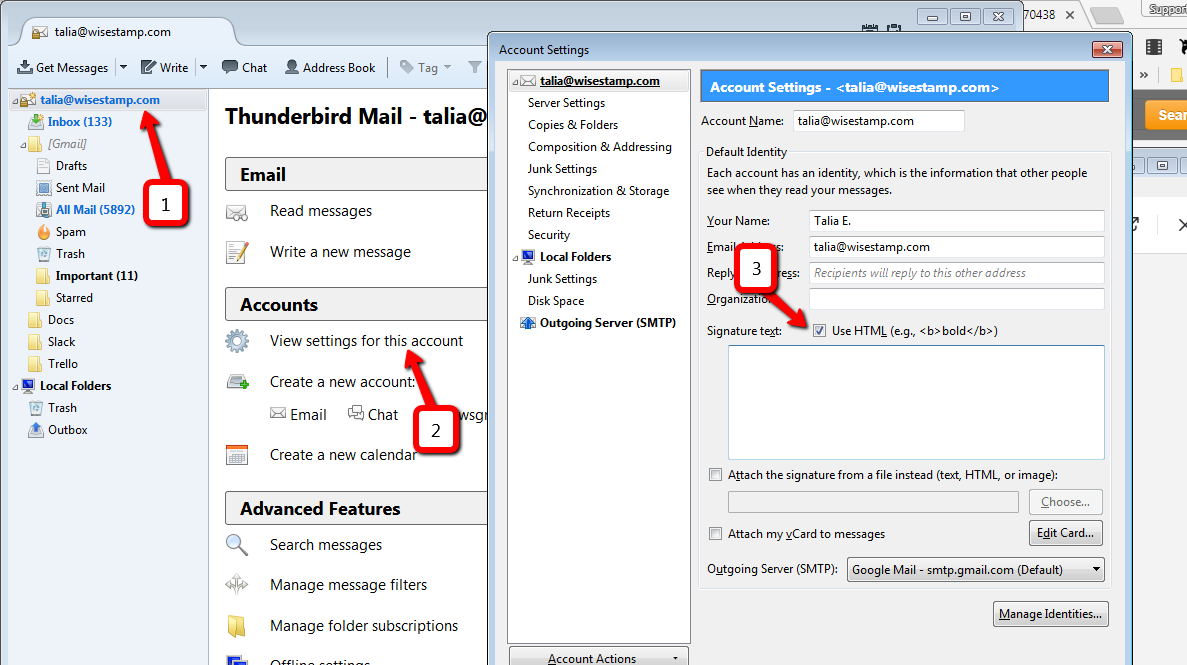
Task: Collapse the talia@wisestamp.com account in folder pane
Action: click(15, 101)
